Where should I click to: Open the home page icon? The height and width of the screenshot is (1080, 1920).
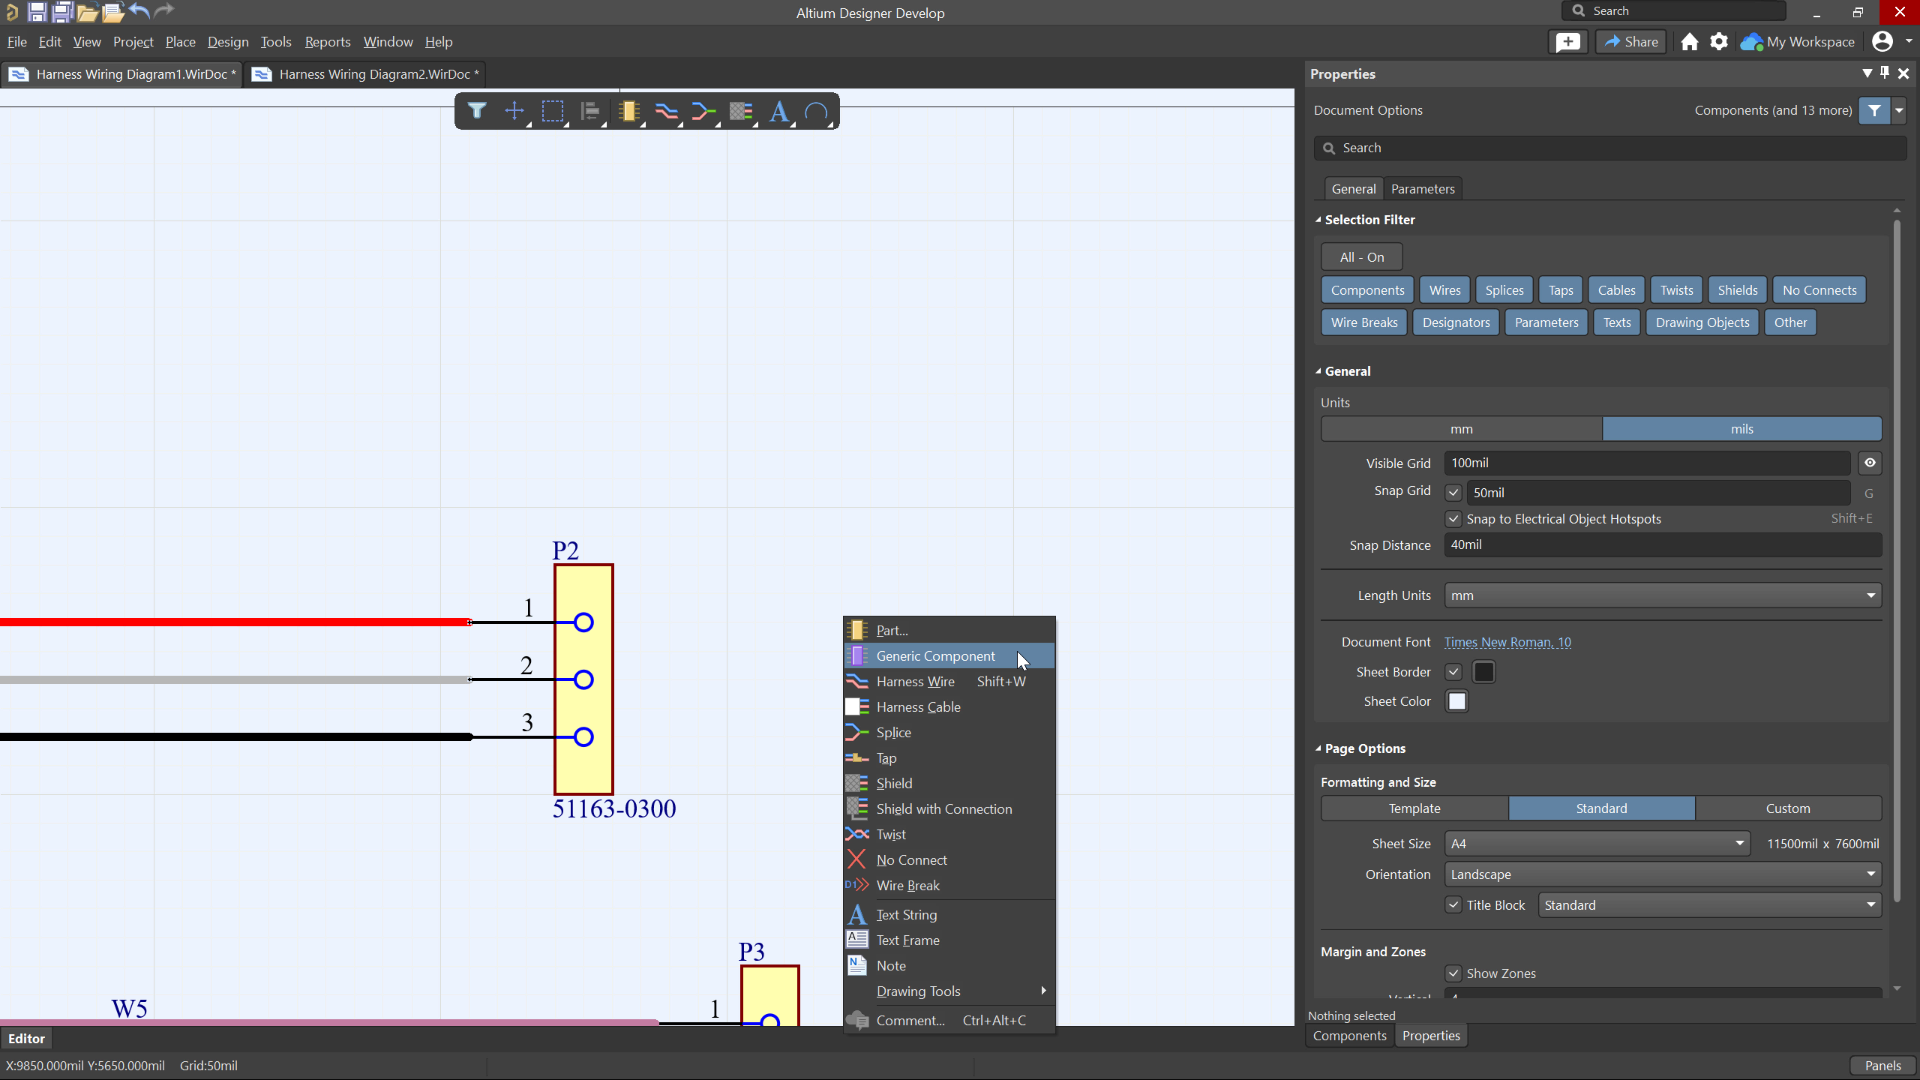[1690, 42]
